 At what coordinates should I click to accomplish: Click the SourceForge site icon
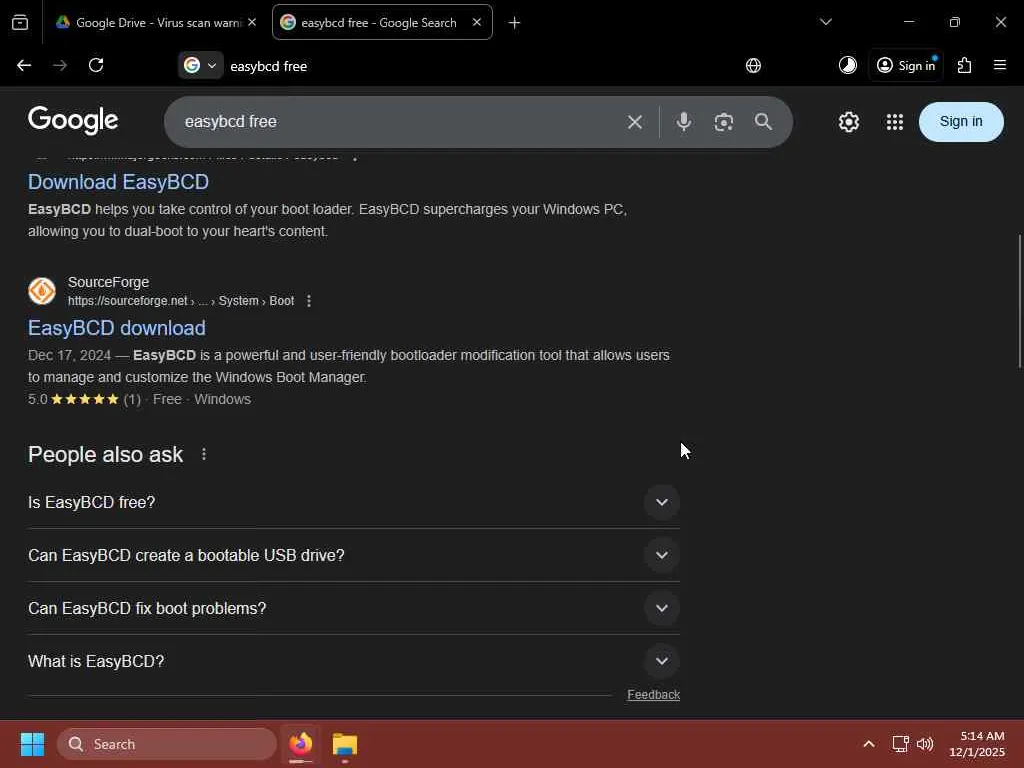(x=42, y=291)
